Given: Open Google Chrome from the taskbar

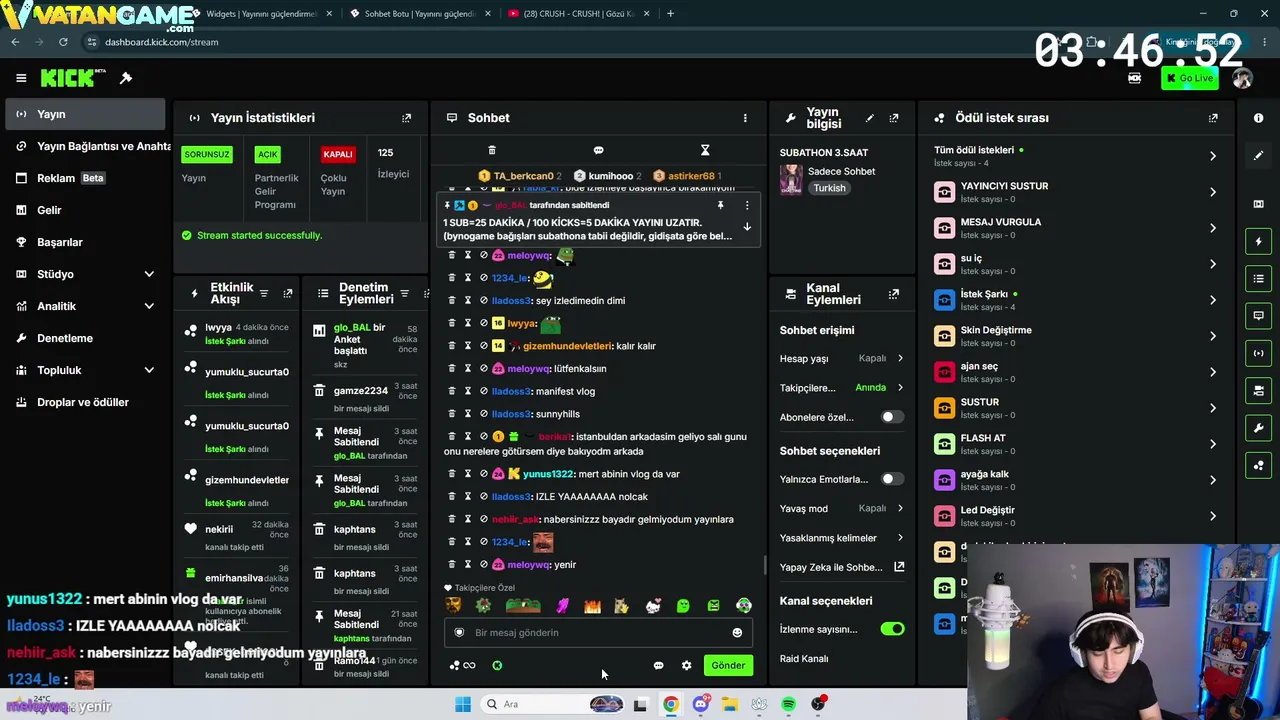Looking at the screenshot, I should tap(670, 704).
